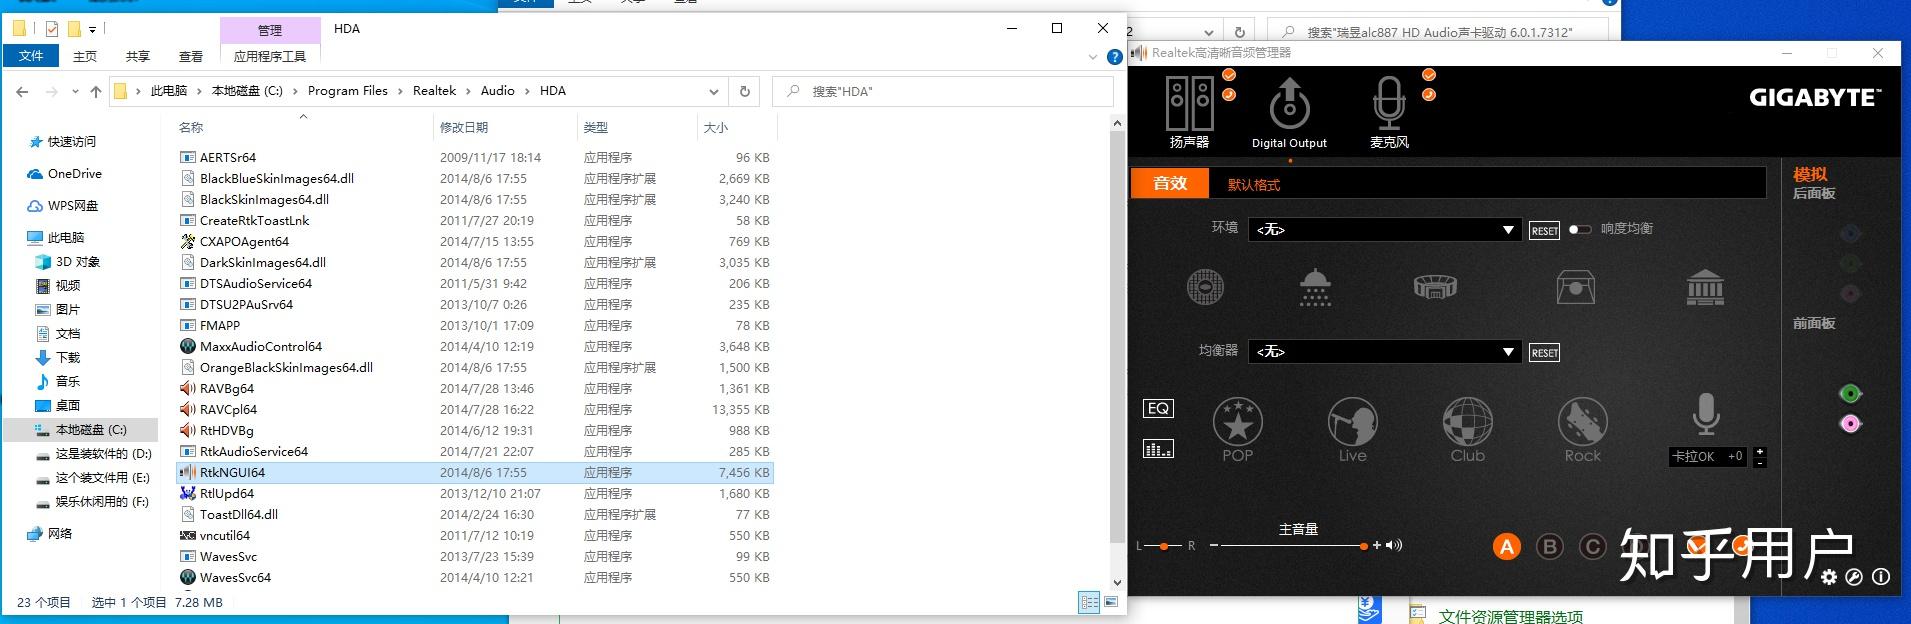Decrease karaoke key with minus stepper
Image resolution: width=1911 pixels, height=624 pixels.
point(1760,462)
